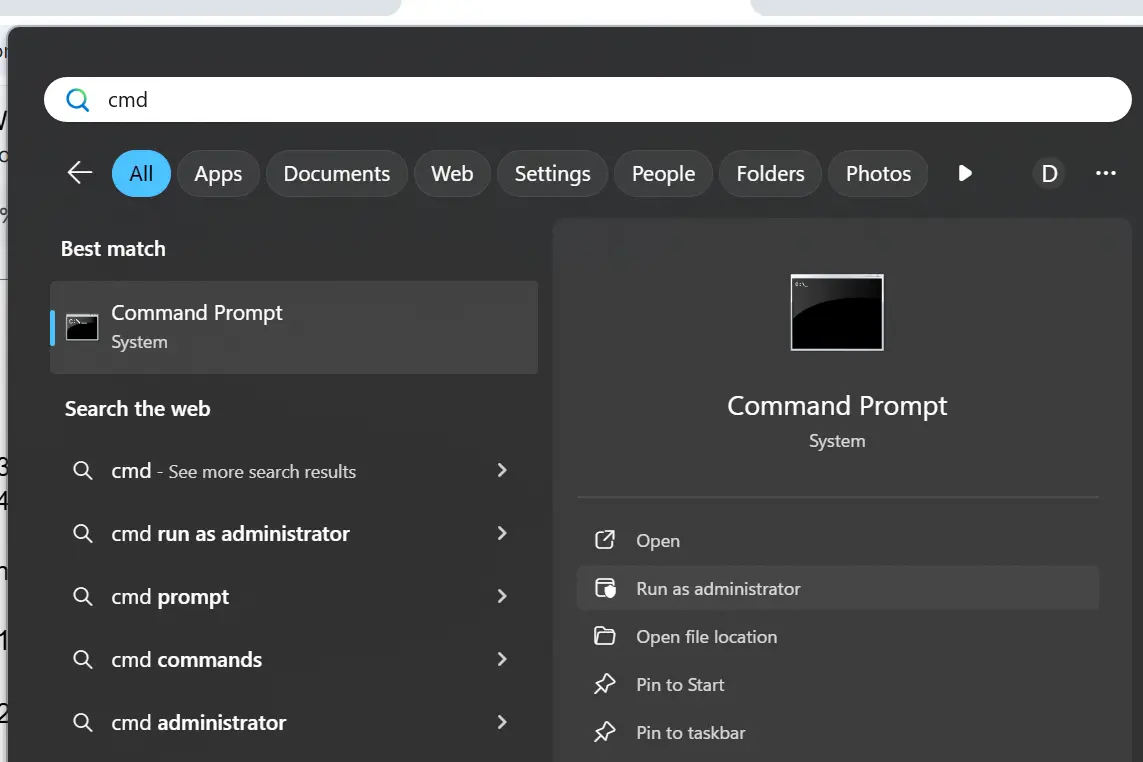Select the Settings filter tab
The image size is (1143, 762).
552,174
